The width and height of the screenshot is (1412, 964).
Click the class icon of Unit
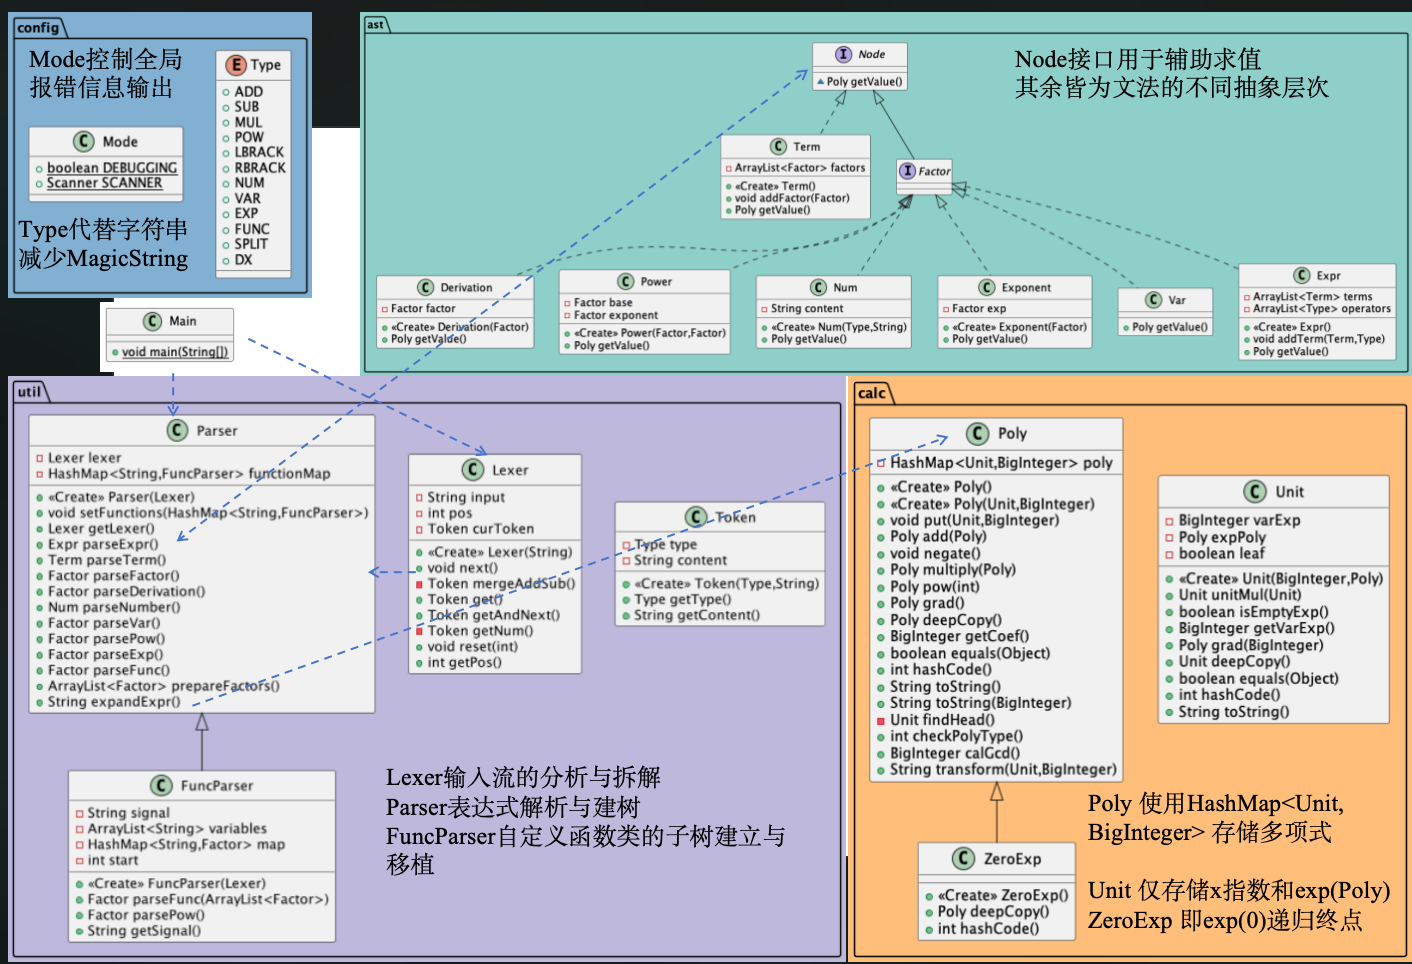1255,491
